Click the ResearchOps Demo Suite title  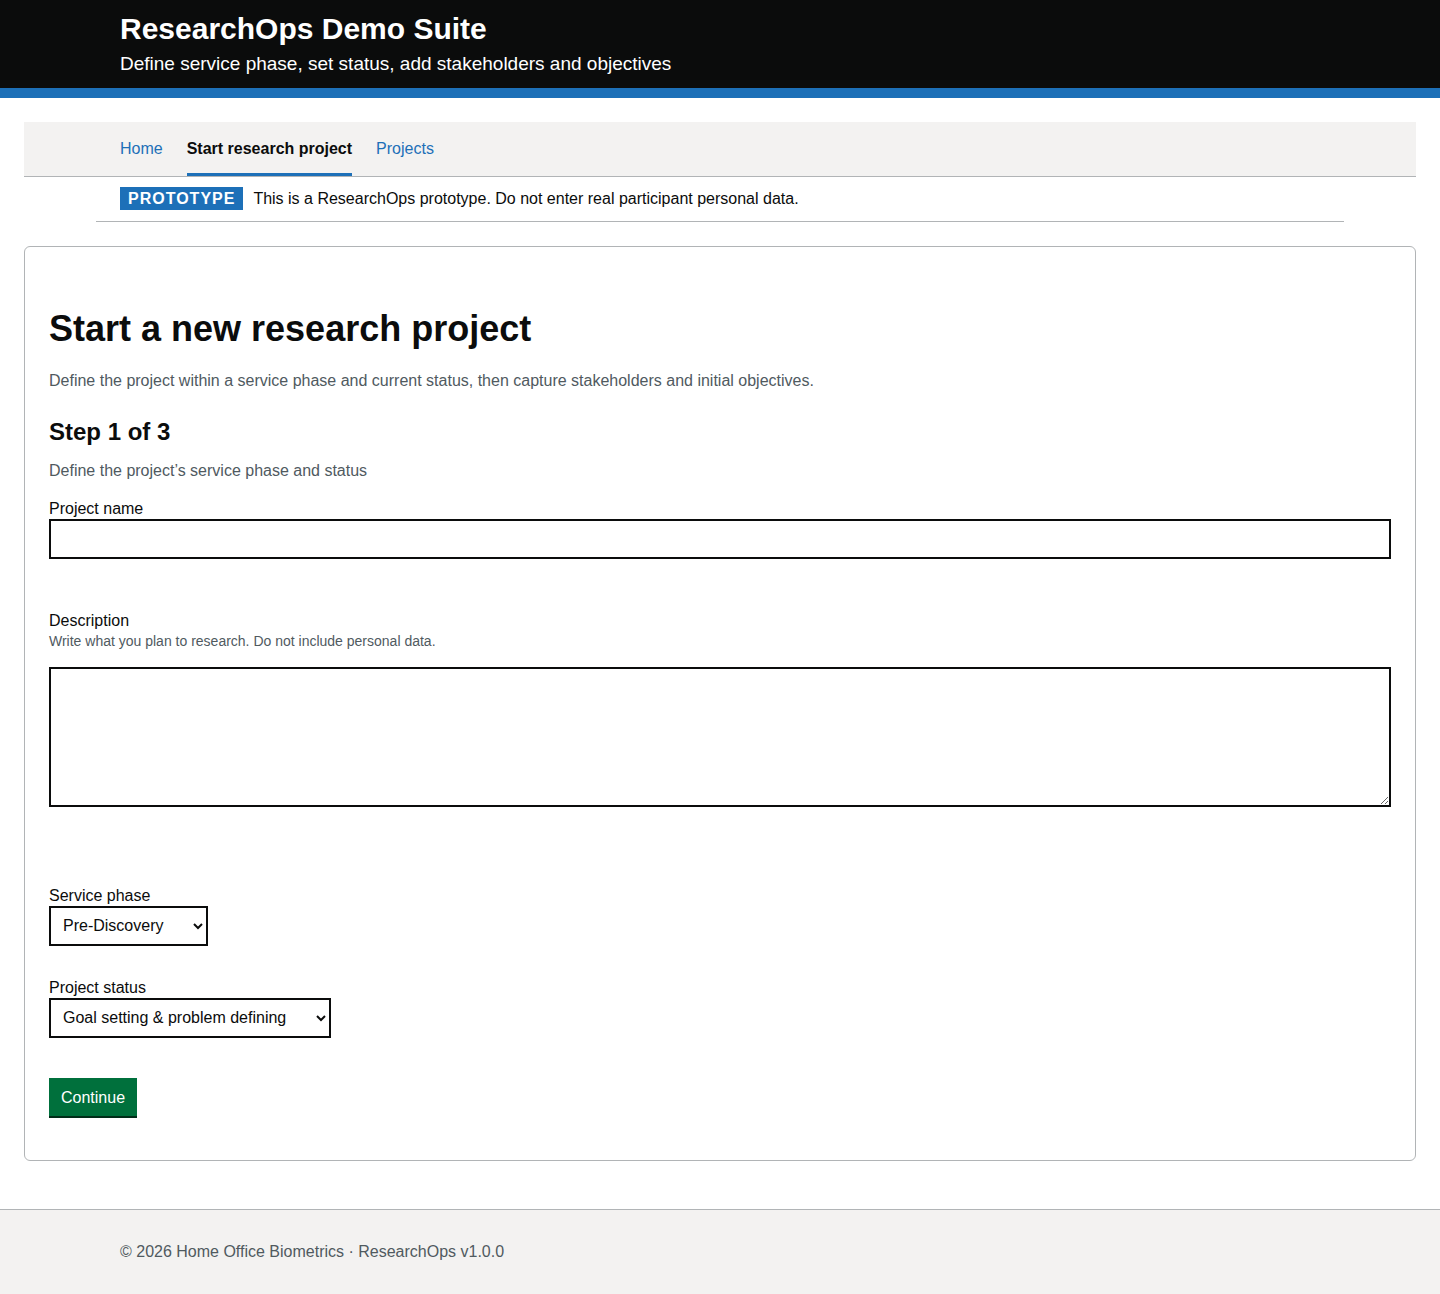[303, 29]
